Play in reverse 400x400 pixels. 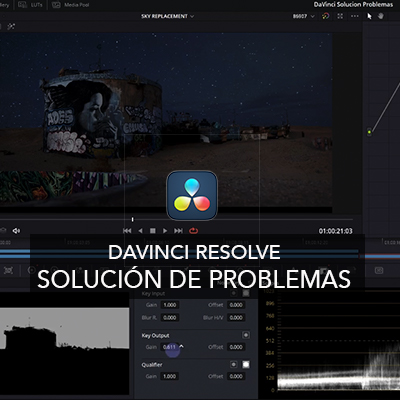click(140, 231)
